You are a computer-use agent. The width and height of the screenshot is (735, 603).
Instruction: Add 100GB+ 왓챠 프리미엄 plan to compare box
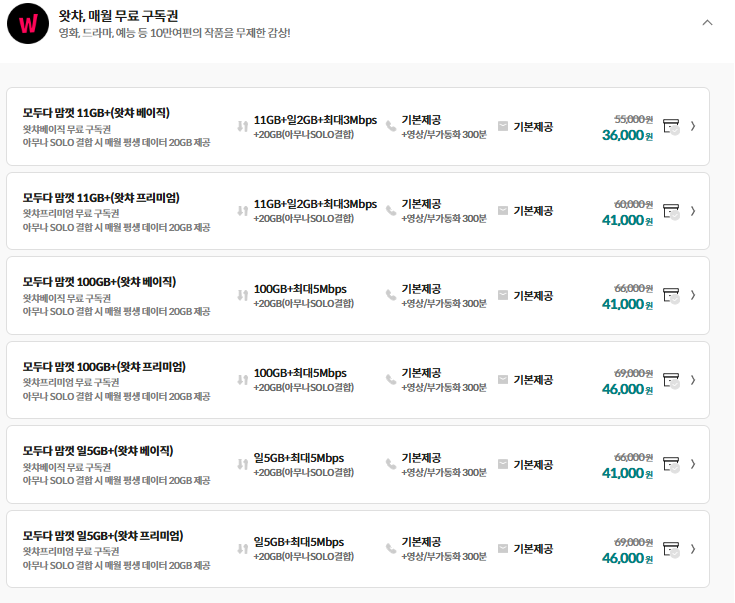(671, 380)
